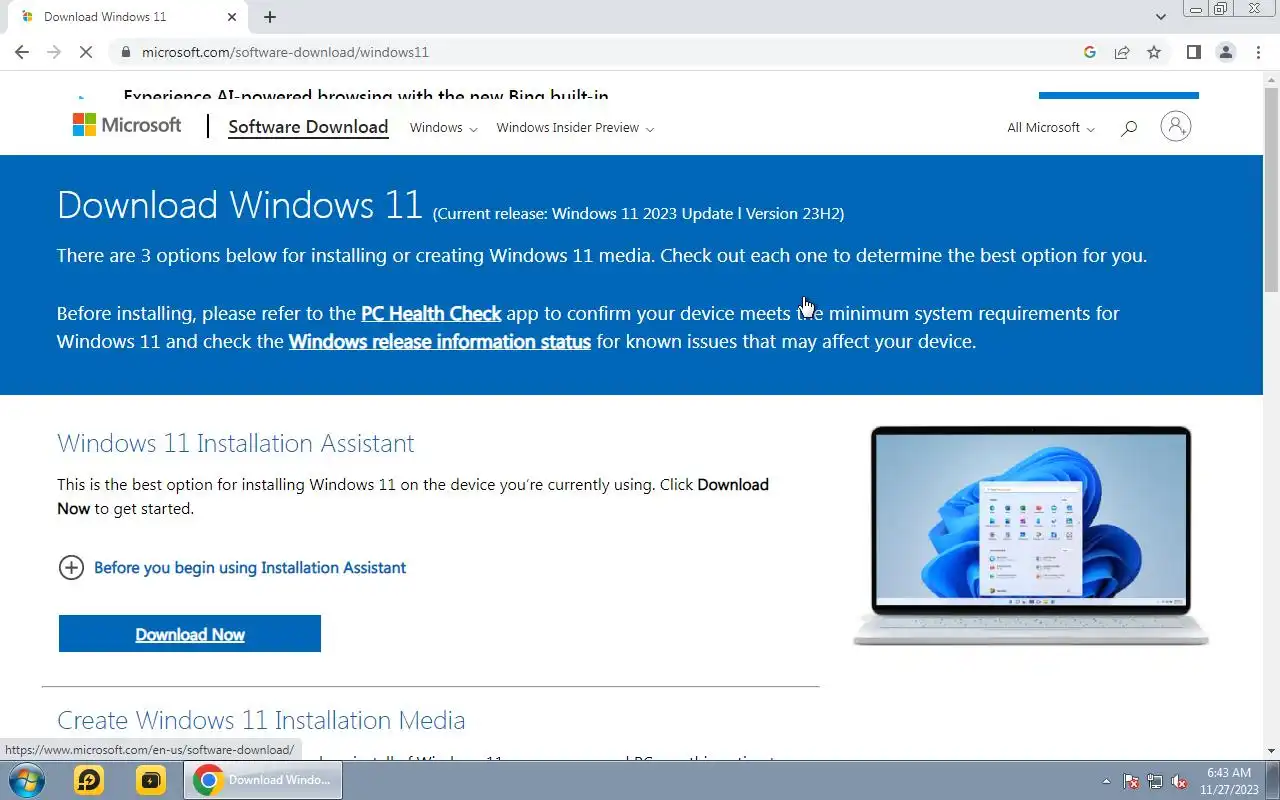
Task: Expand the Windows menu
Action: pyautogui.click(x=444, y=128)
